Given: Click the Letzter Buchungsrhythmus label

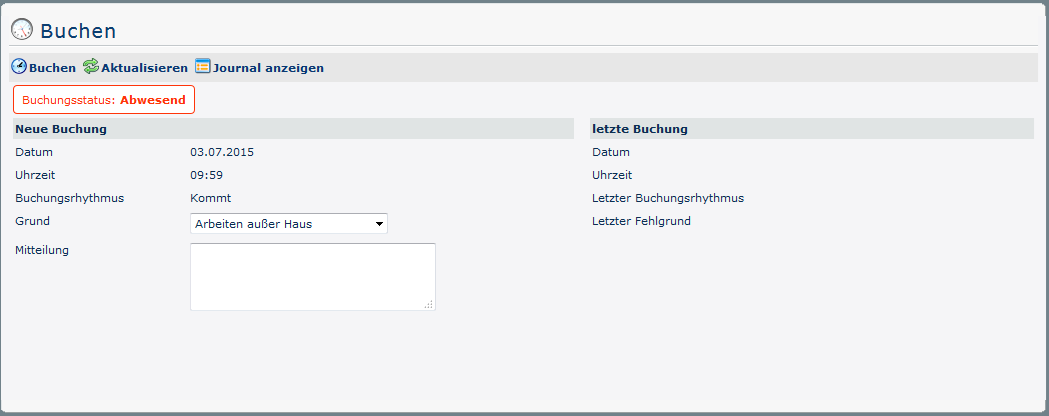Looking at the screenshot, I should click(667, 198).
